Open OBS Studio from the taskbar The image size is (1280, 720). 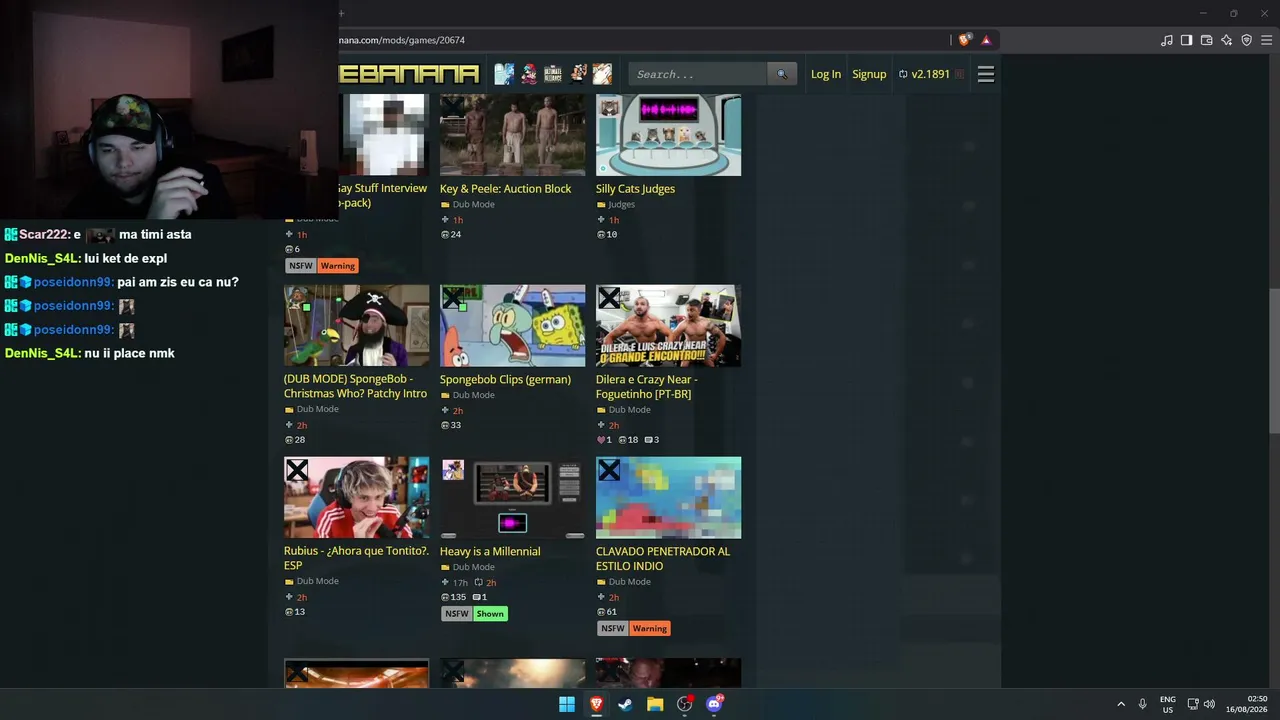[685, 704]
